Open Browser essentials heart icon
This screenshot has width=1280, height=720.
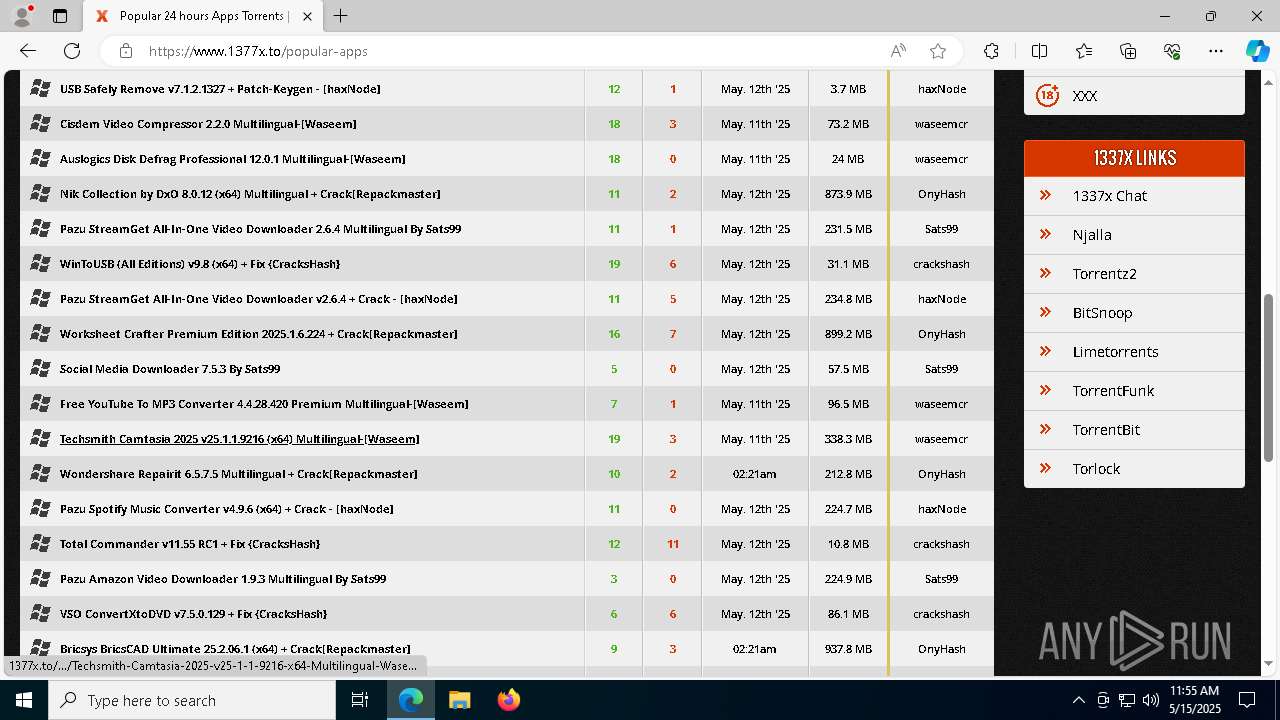point(1172,51)
